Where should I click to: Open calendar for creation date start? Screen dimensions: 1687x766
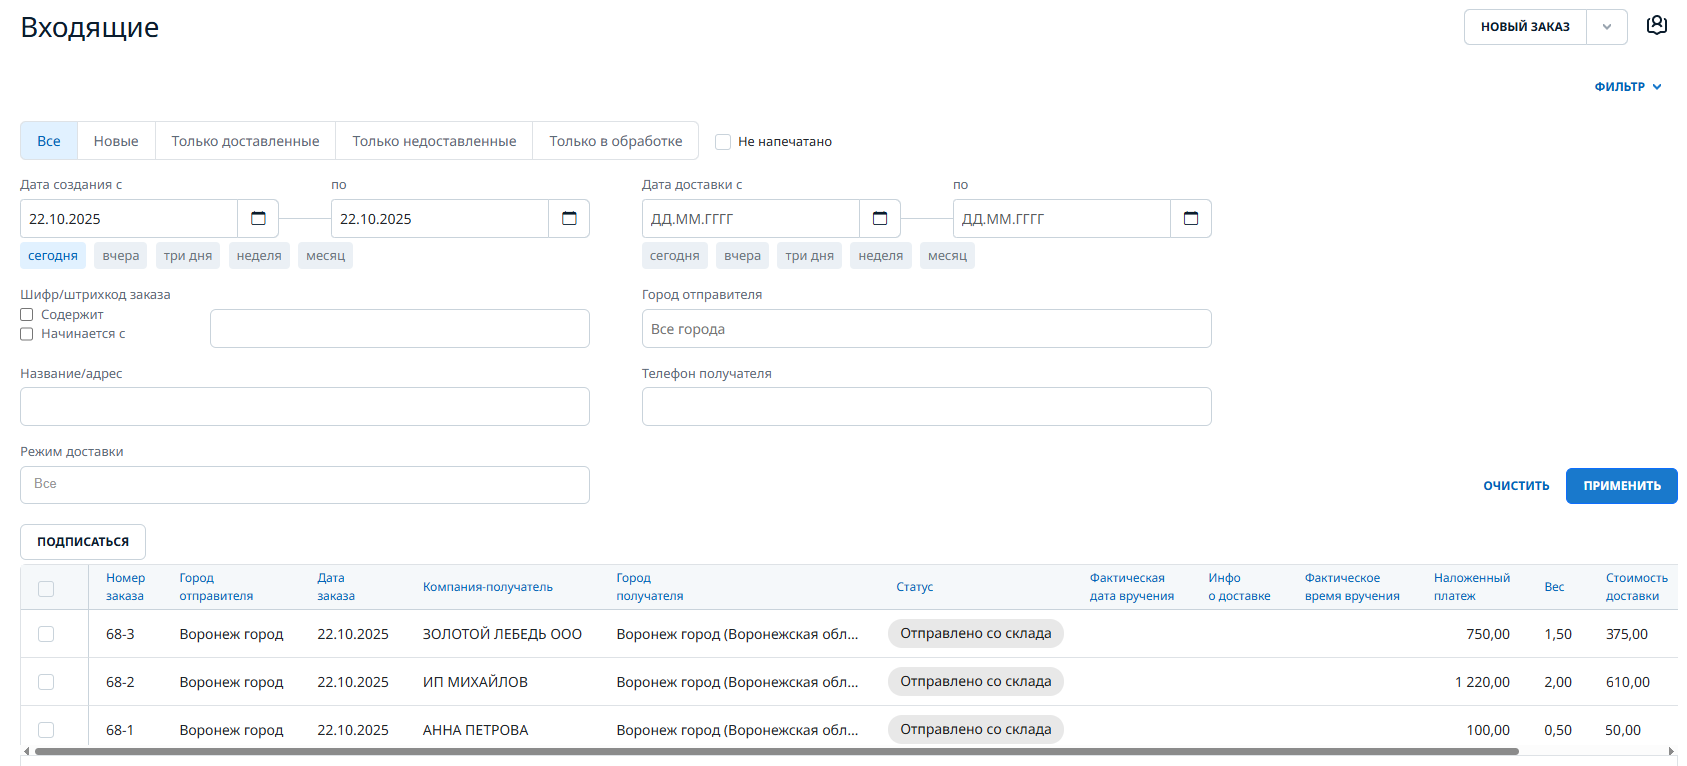[x=258, y=219]
